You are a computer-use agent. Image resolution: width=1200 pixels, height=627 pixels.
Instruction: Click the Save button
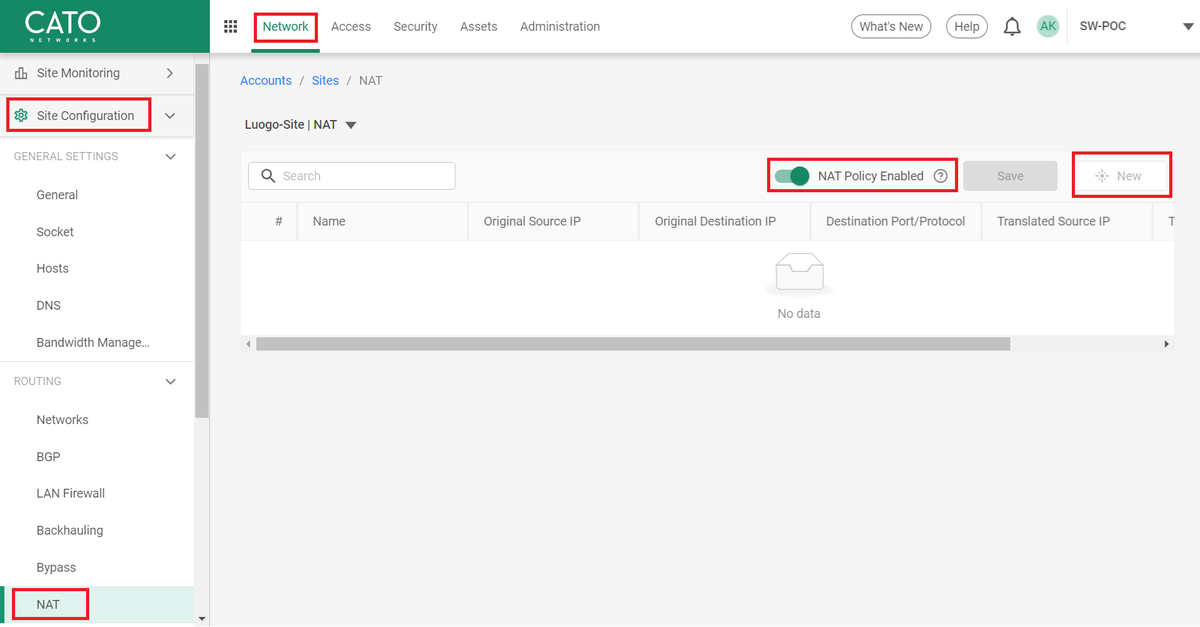(1010, 176)
